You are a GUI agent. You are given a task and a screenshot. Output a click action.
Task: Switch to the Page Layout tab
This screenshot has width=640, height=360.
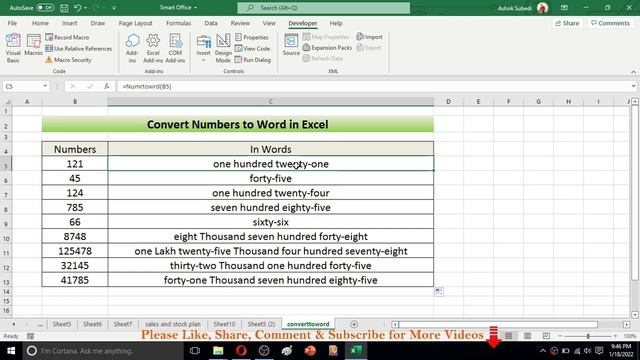[x=136, y=23]
